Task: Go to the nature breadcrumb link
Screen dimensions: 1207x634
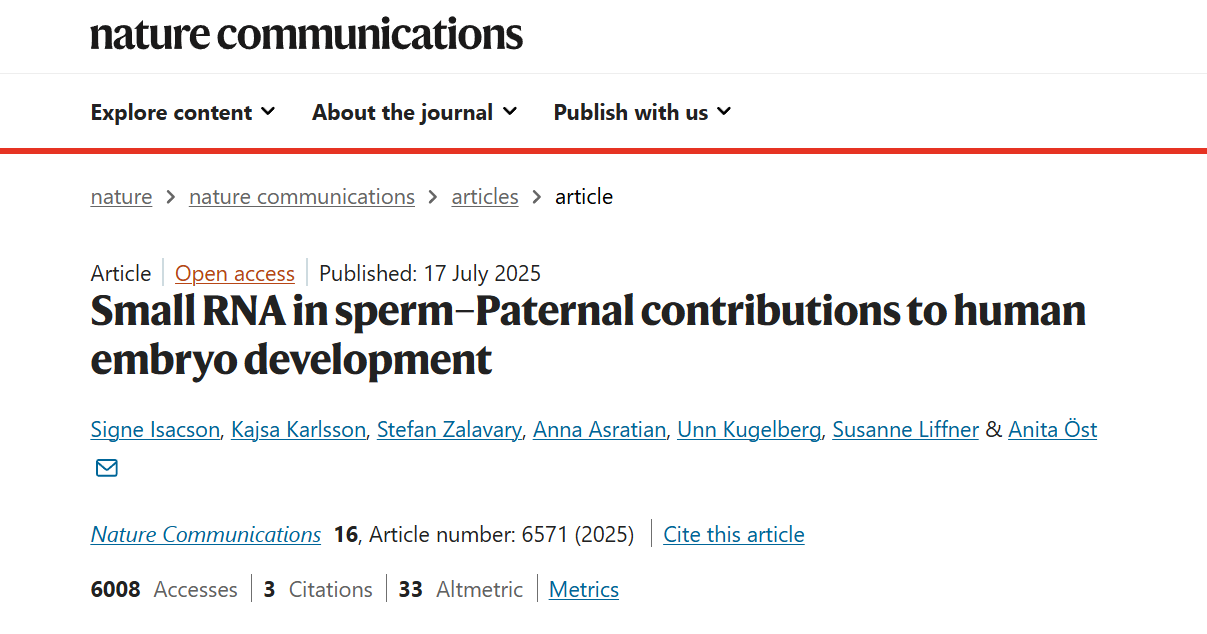Action: (x=121, y=197)
